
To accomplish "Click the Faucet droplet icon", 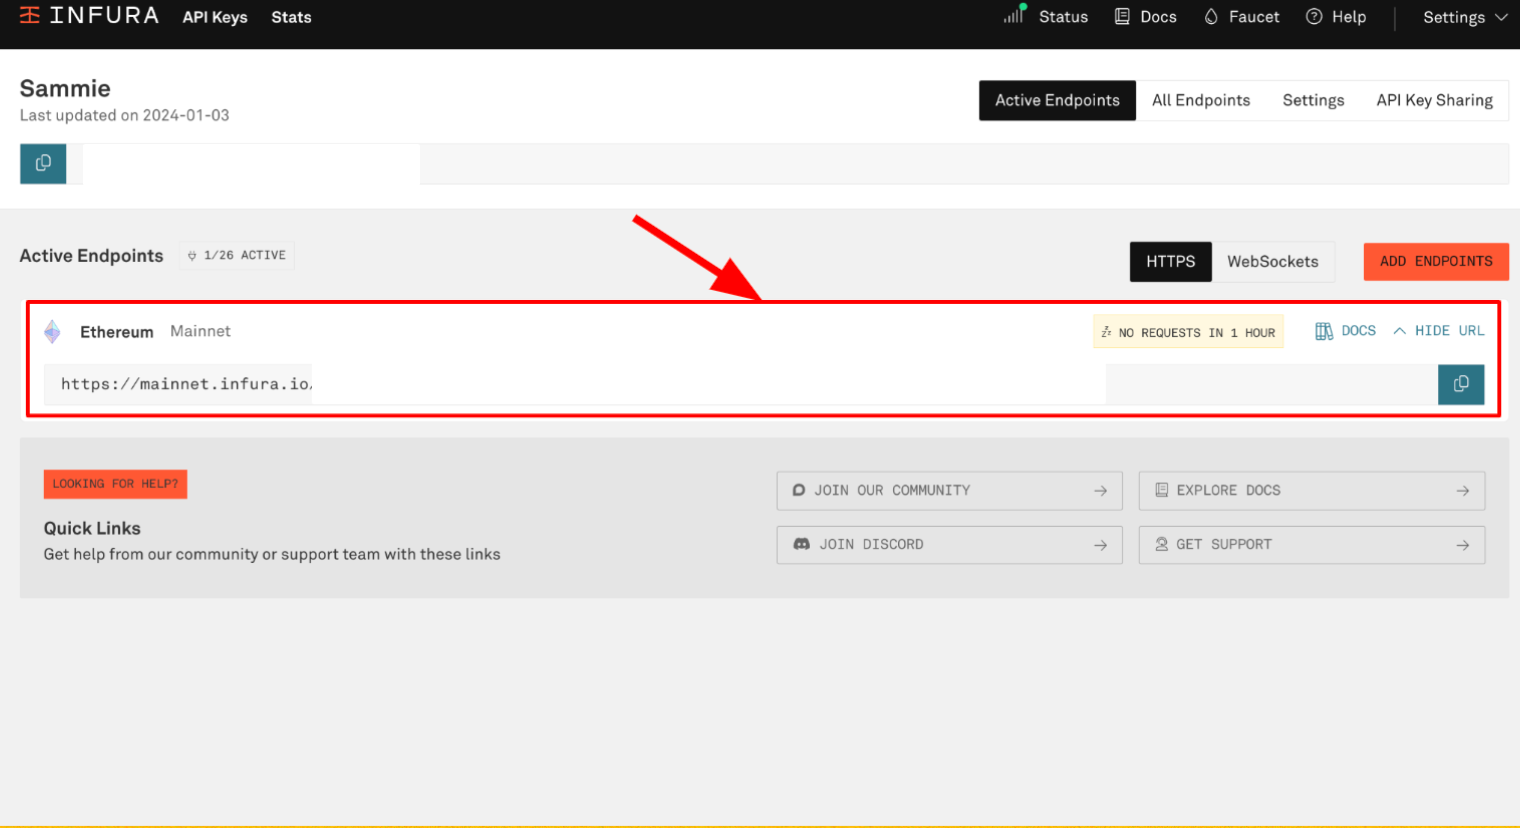I will click(x=1211, y=17).
